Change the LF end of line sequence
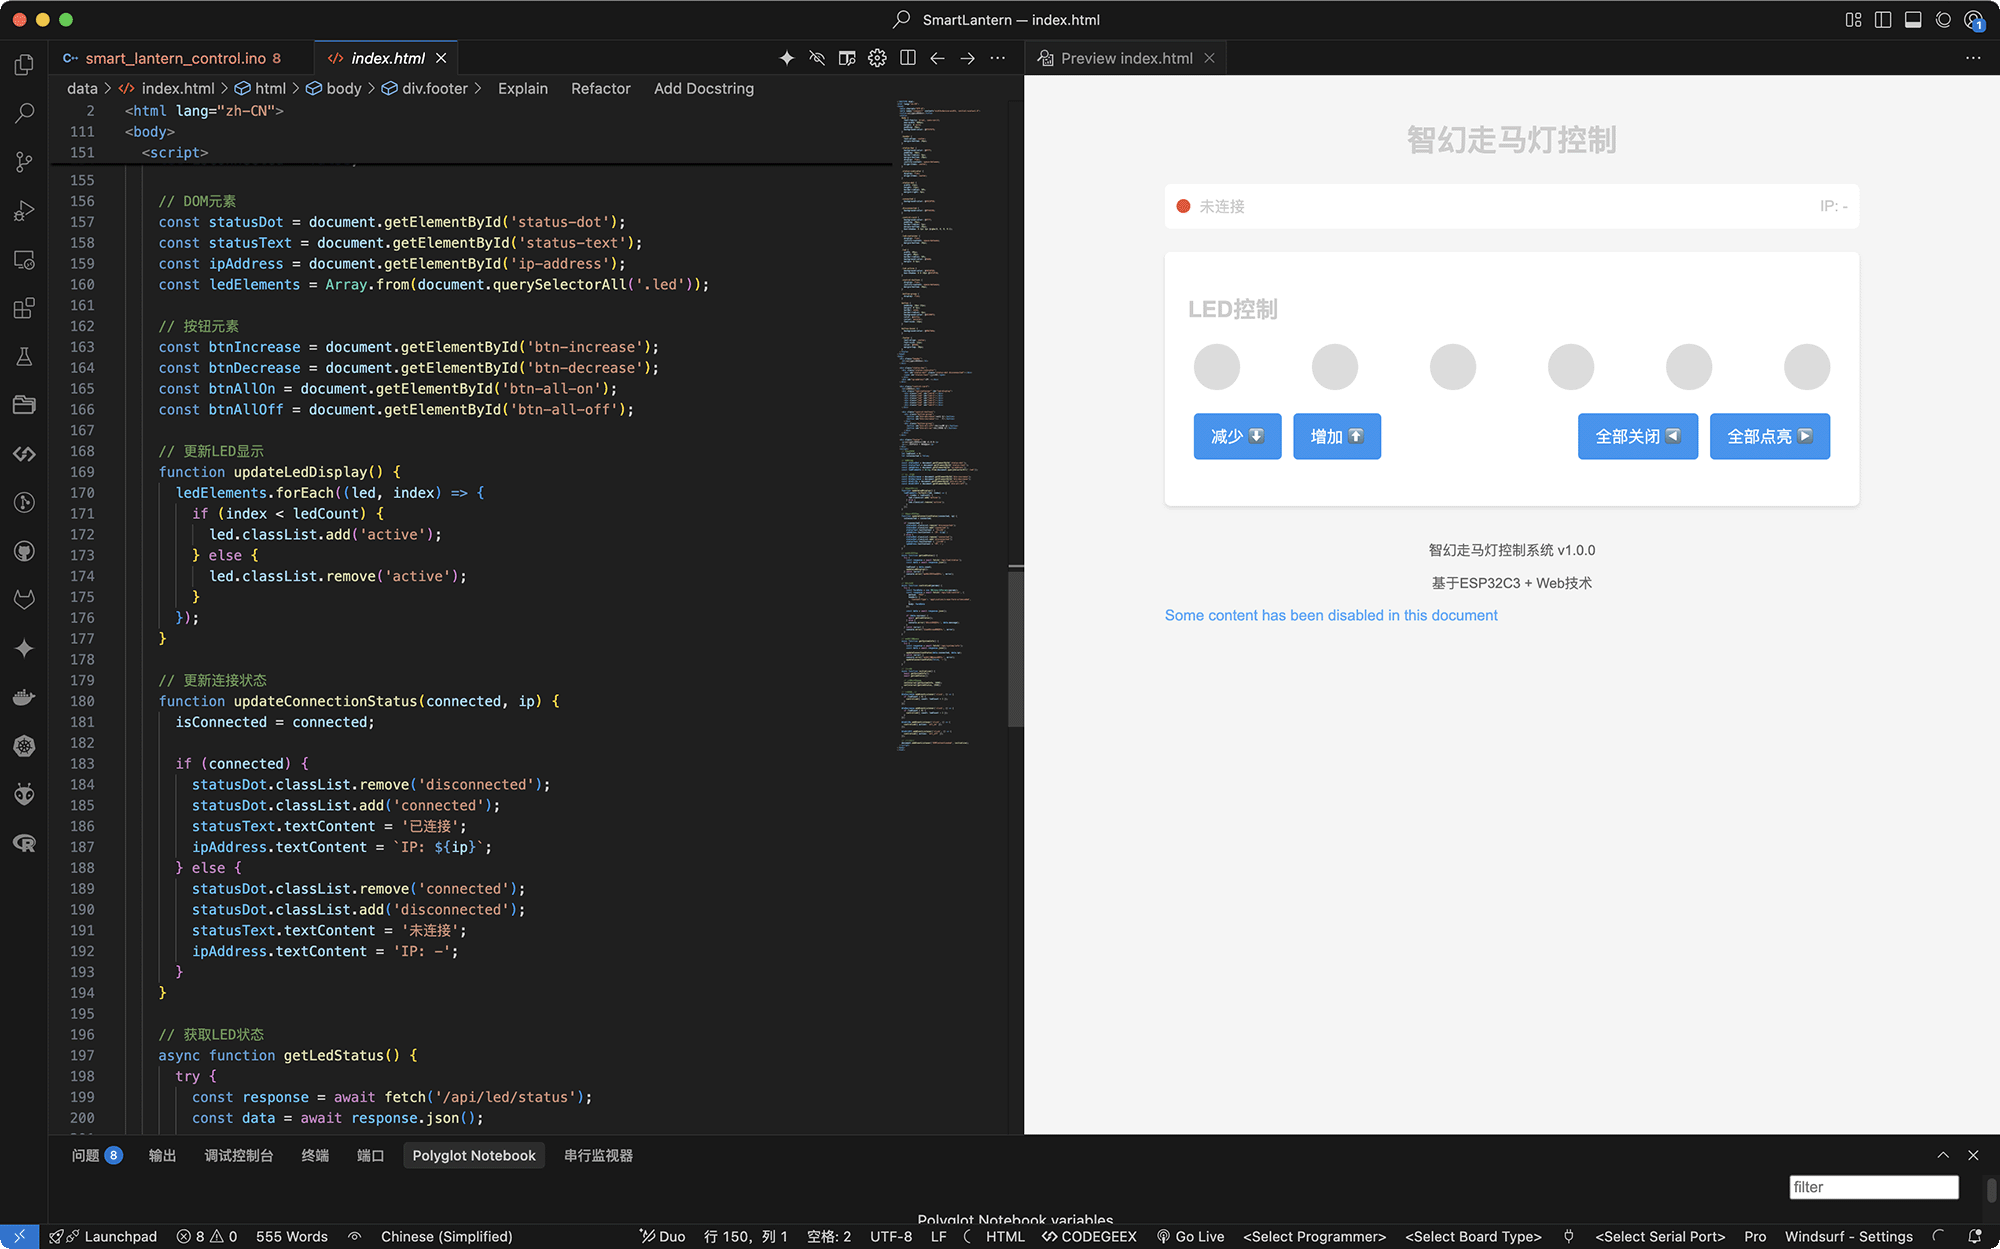The image size is (2000, 1249). 938,1236
